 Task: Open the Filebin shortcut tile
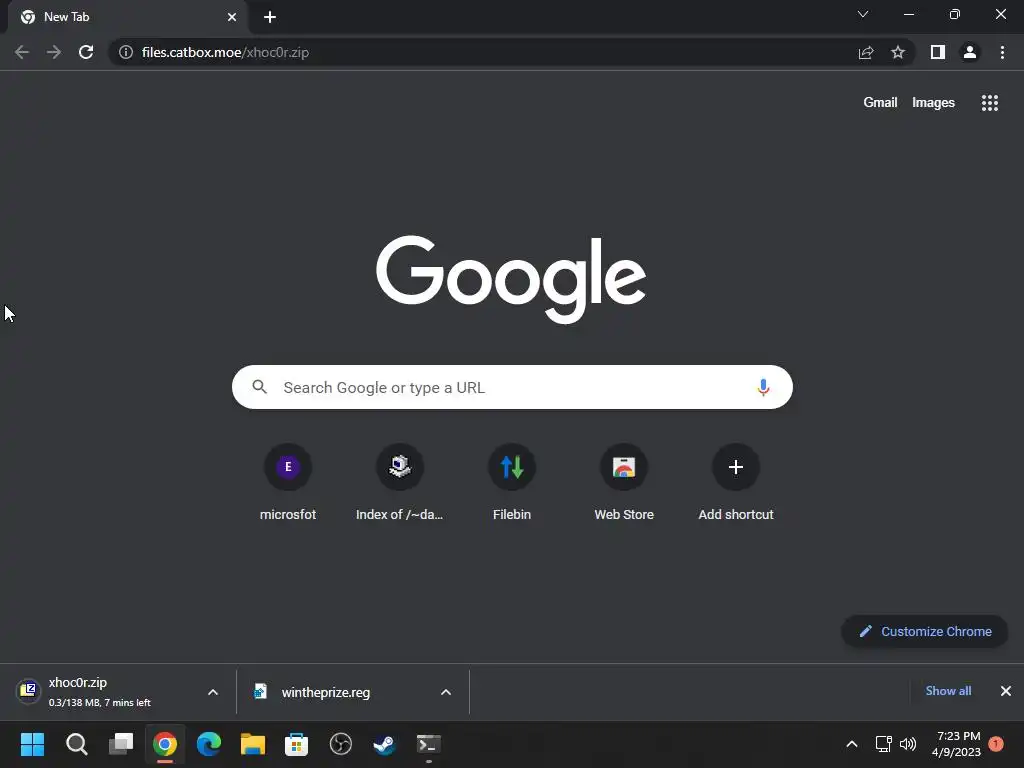point(512,483)
